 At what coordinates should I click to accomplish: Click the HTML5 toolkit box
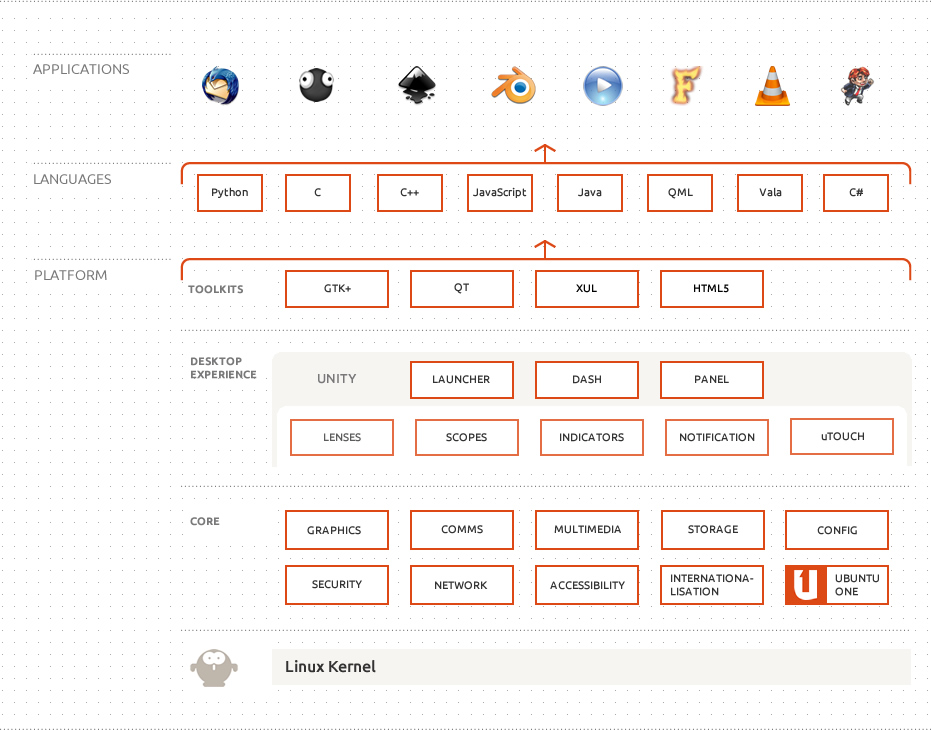tap(711, 289)
